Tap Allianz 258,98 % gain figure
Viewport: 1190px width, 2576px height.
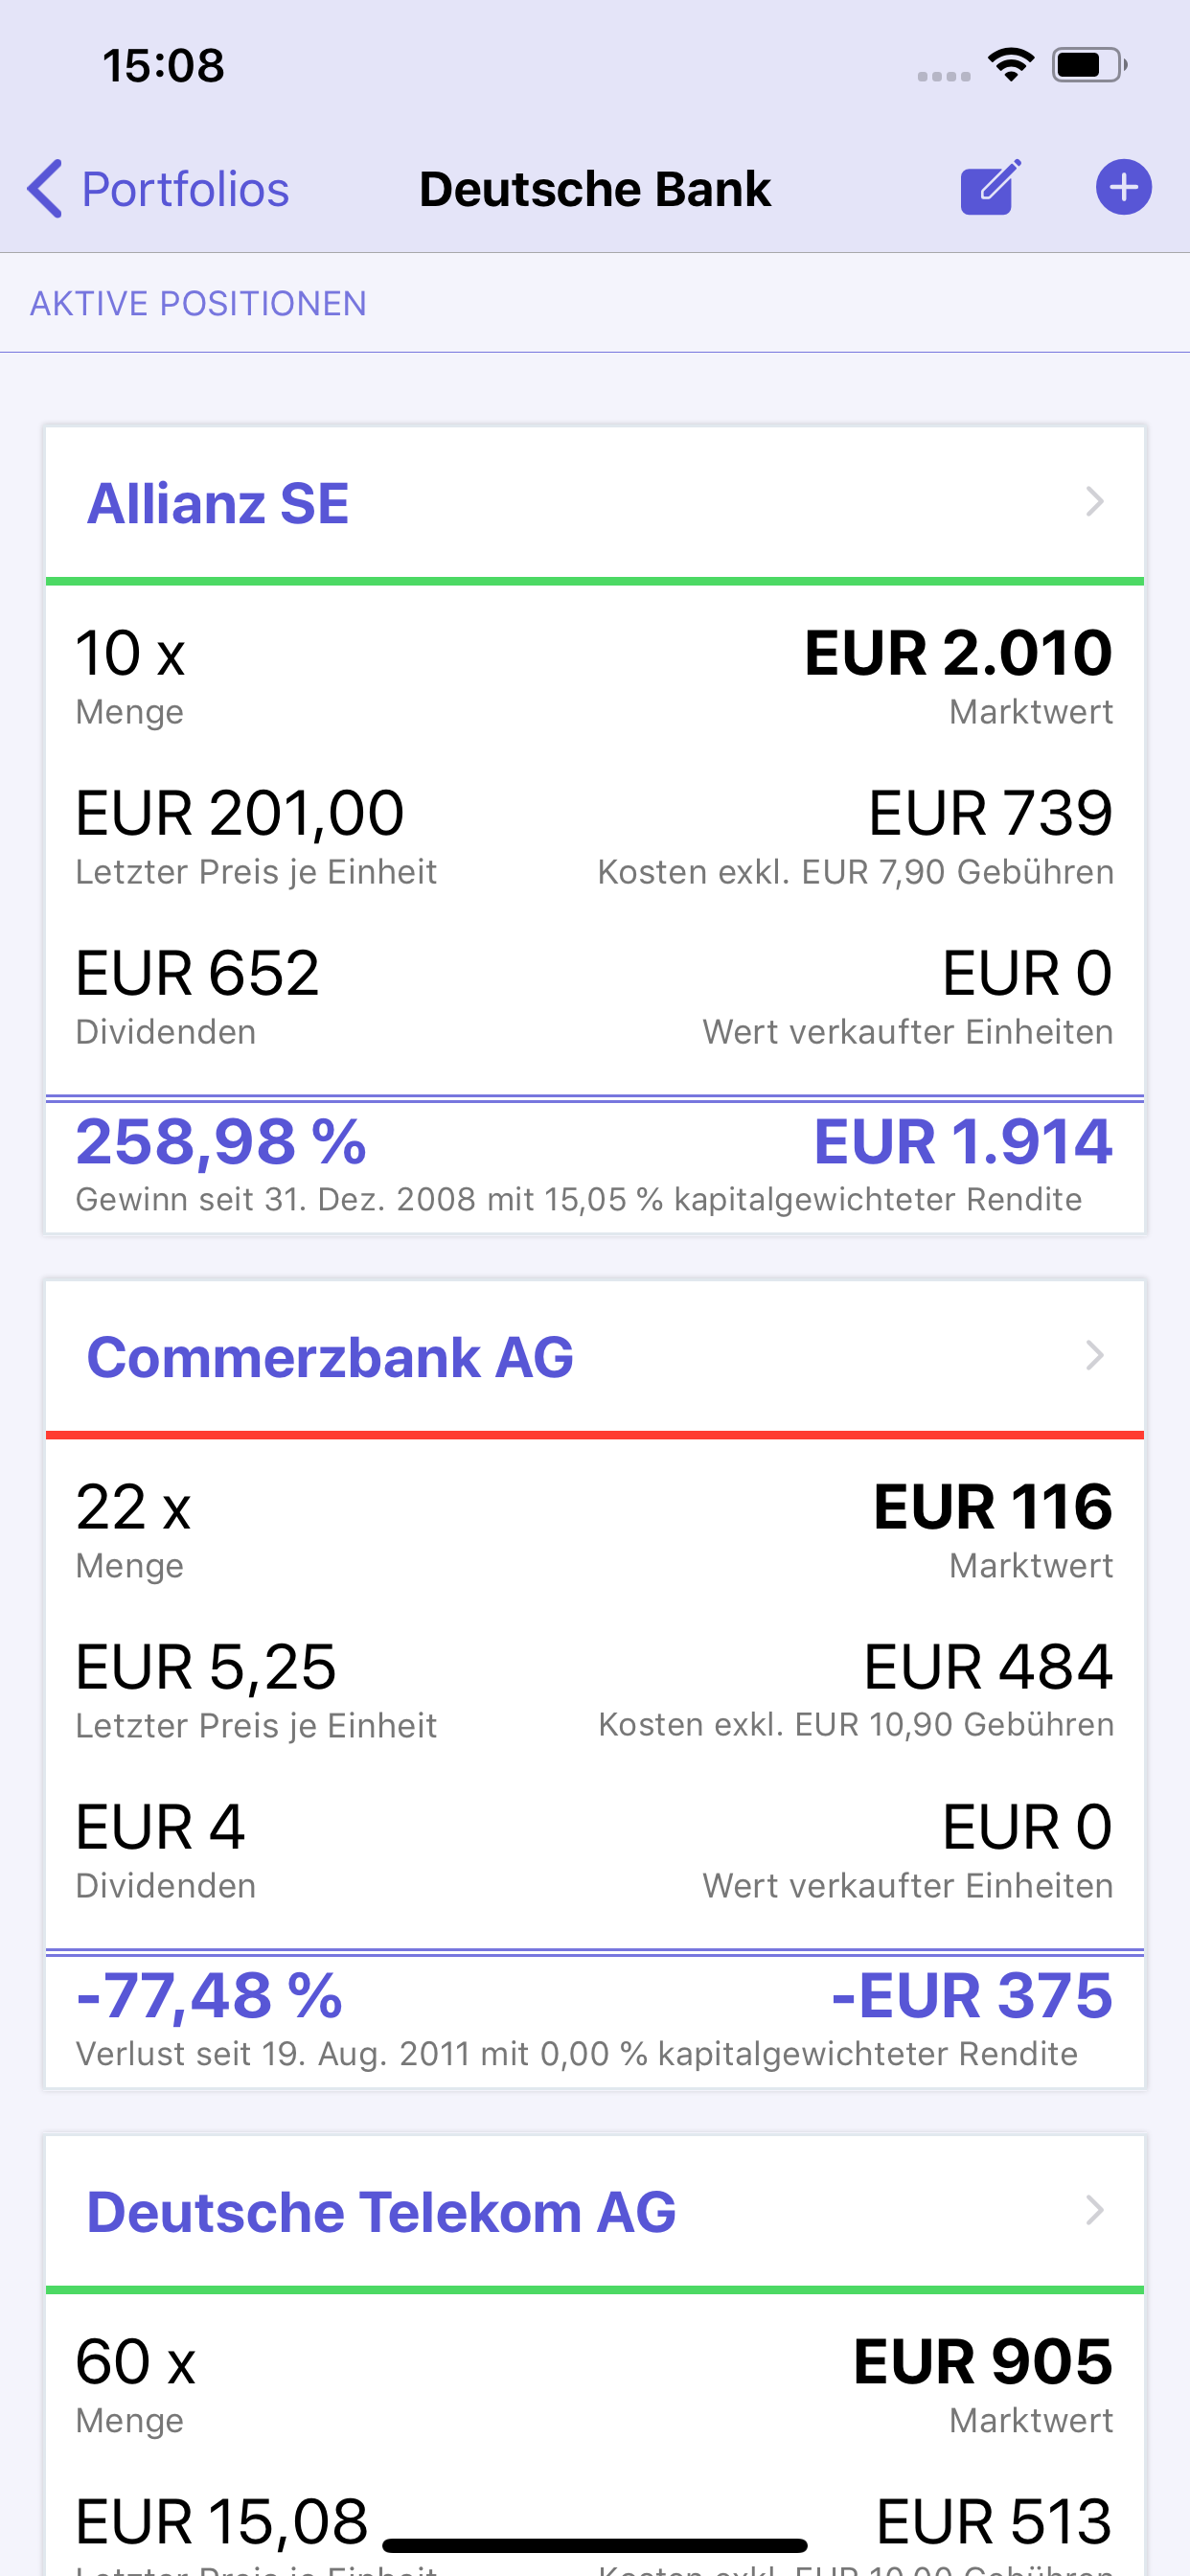click(x=221, y=1141)
